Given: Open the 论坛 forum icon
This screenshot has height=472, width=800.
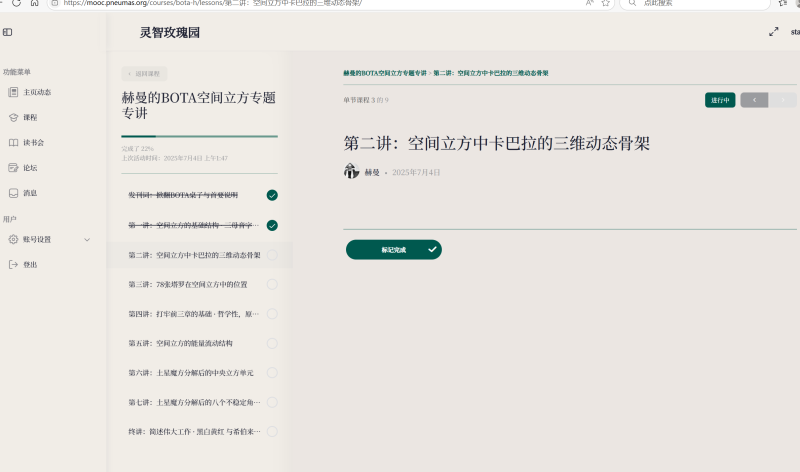Looking at the screenshot, I should tap(13, 167).
